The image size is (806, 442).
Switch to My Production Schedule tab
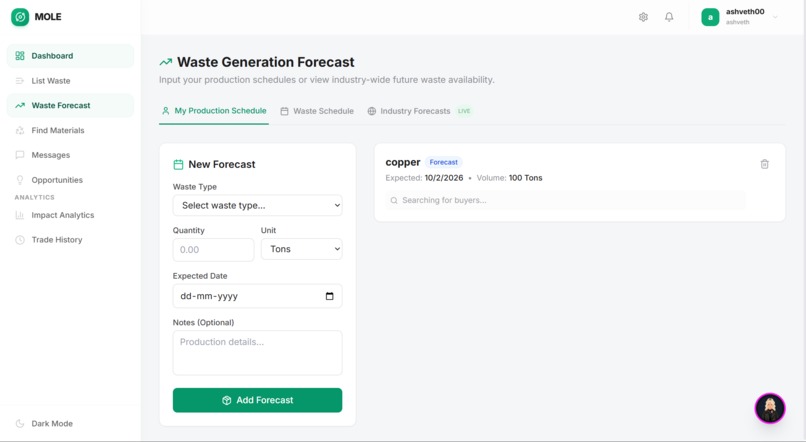pyautogui.click(x=214, y=110)
